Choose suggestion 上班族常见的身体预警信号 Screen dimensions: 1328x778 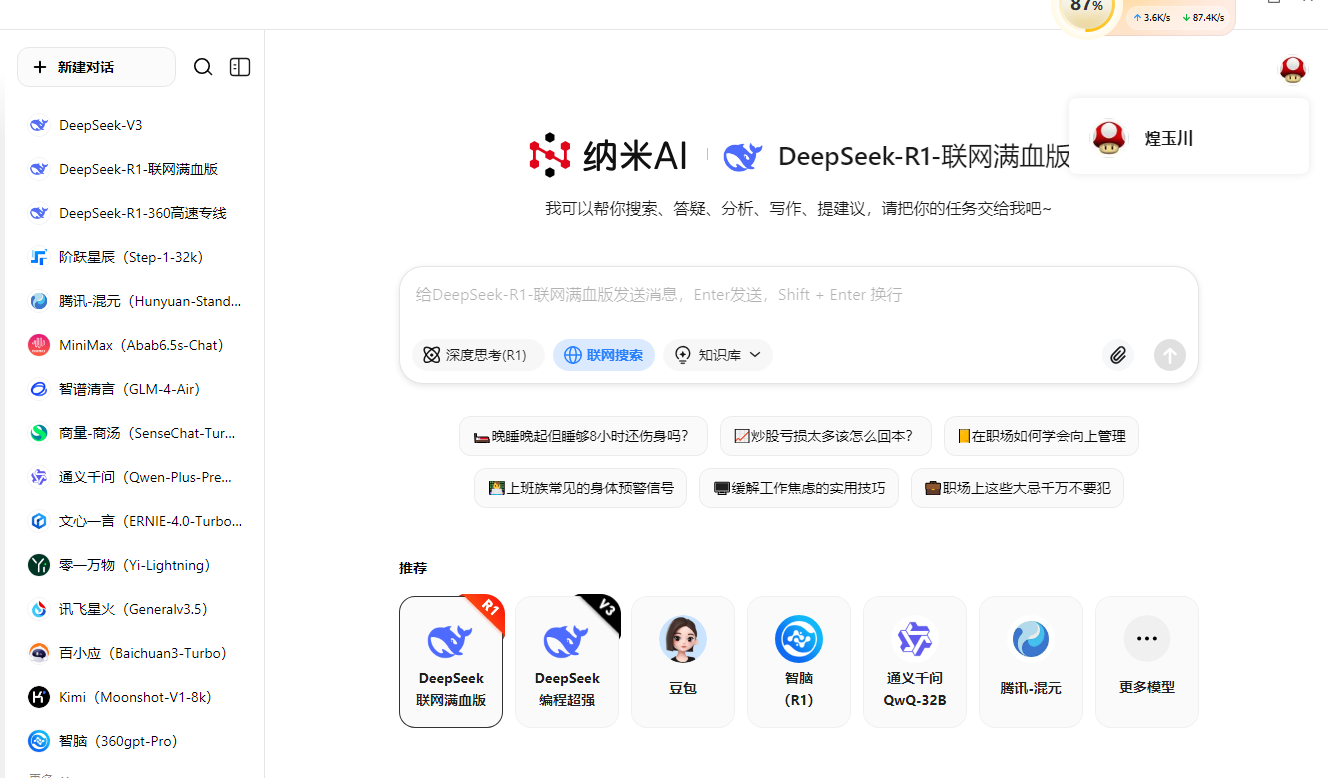580,488
